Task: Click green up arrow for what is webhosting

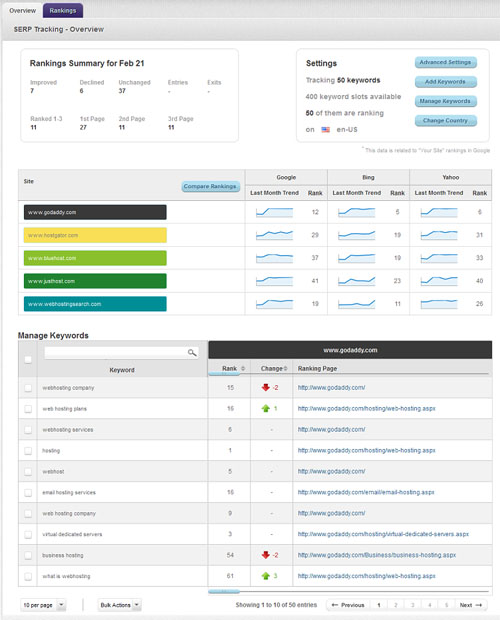Action: pos(266,576)
